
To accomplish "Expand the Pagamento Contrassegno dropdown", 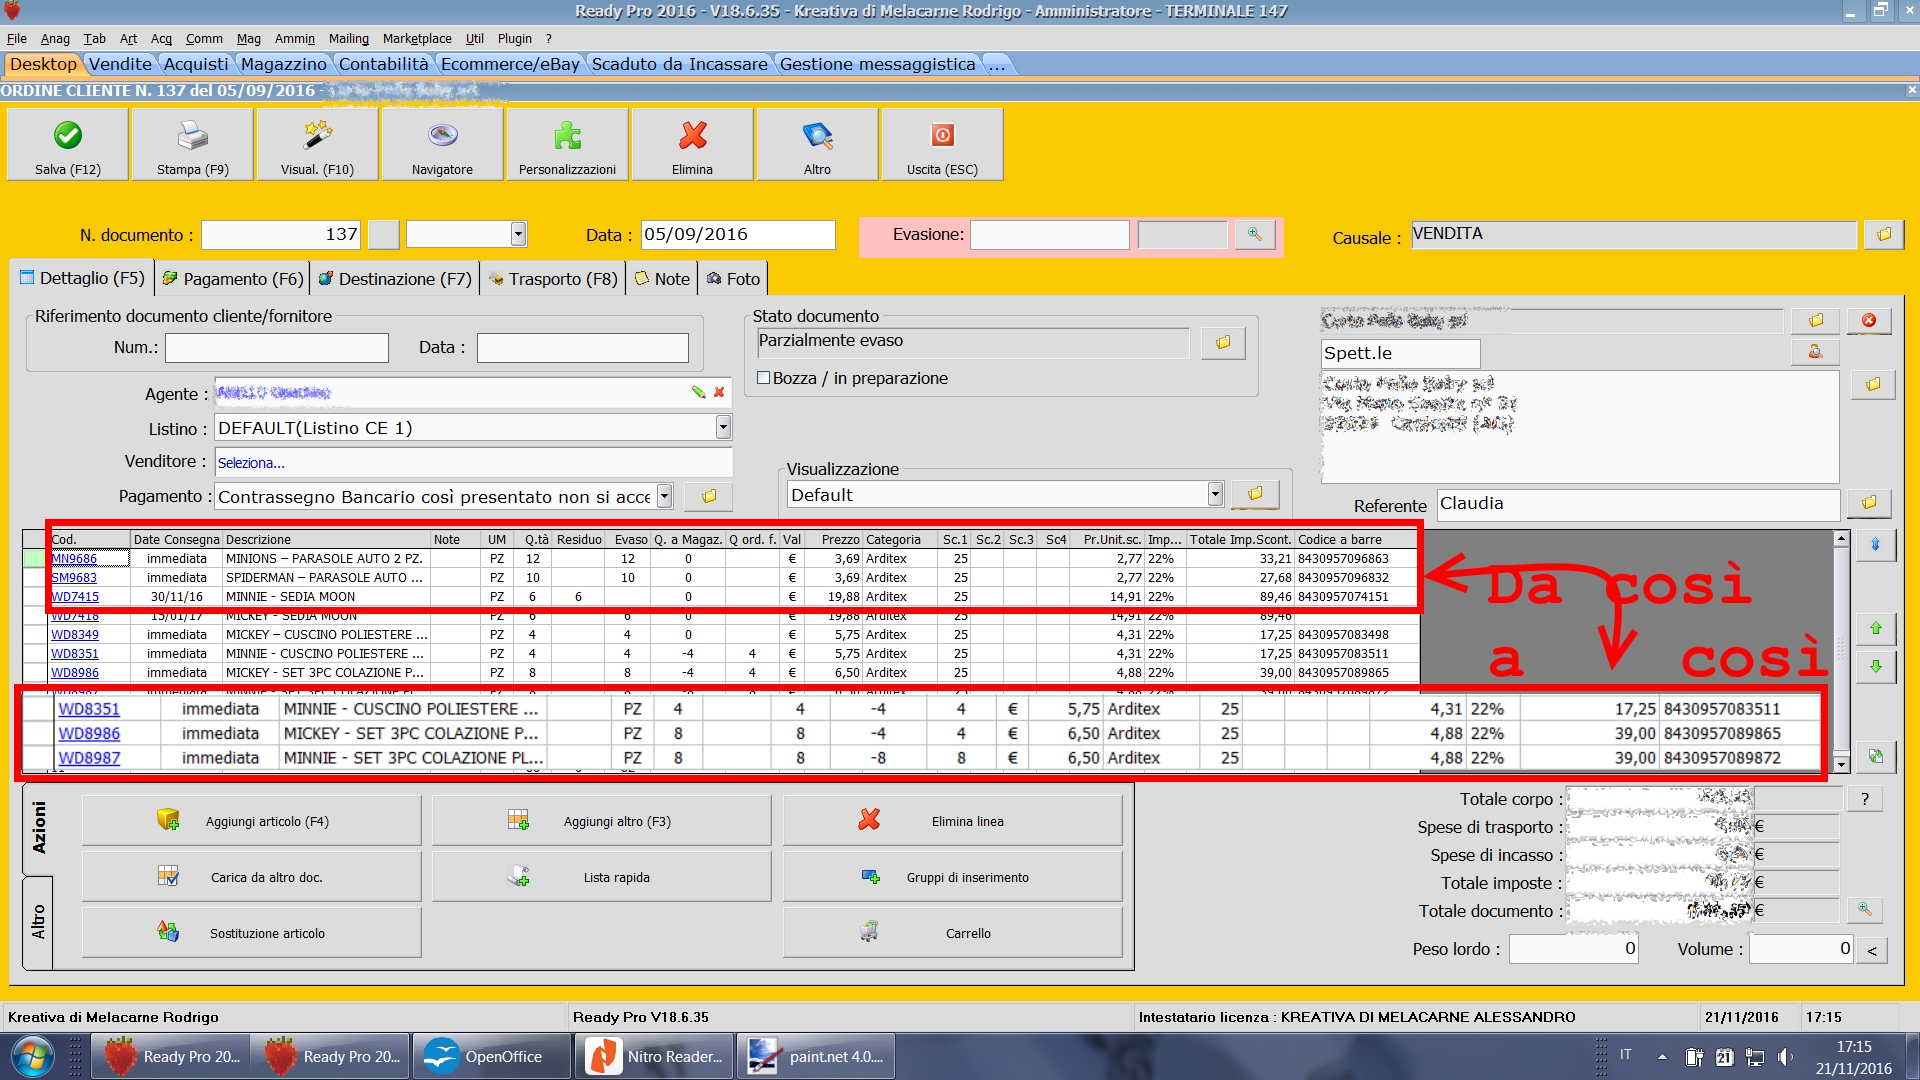I will pos(664,496).
